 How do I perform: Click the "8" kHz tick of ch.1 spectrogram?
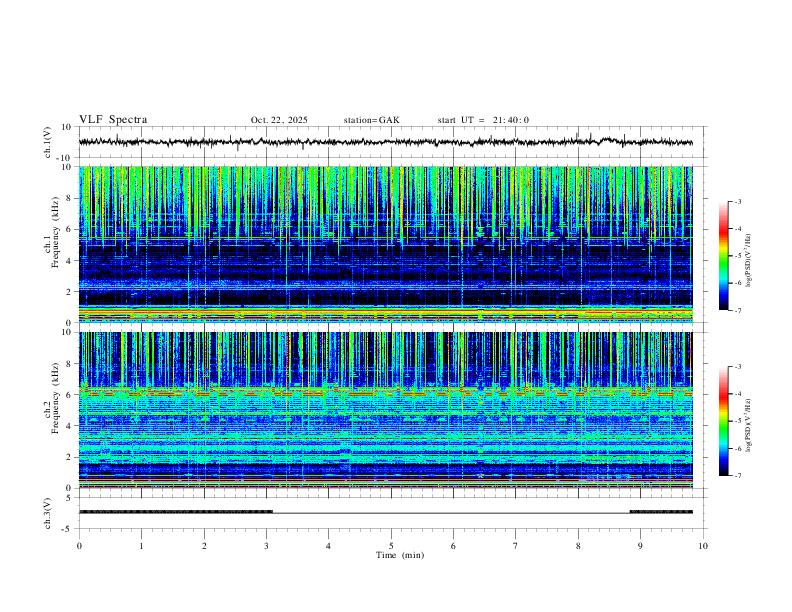click(x=69, y=198)
